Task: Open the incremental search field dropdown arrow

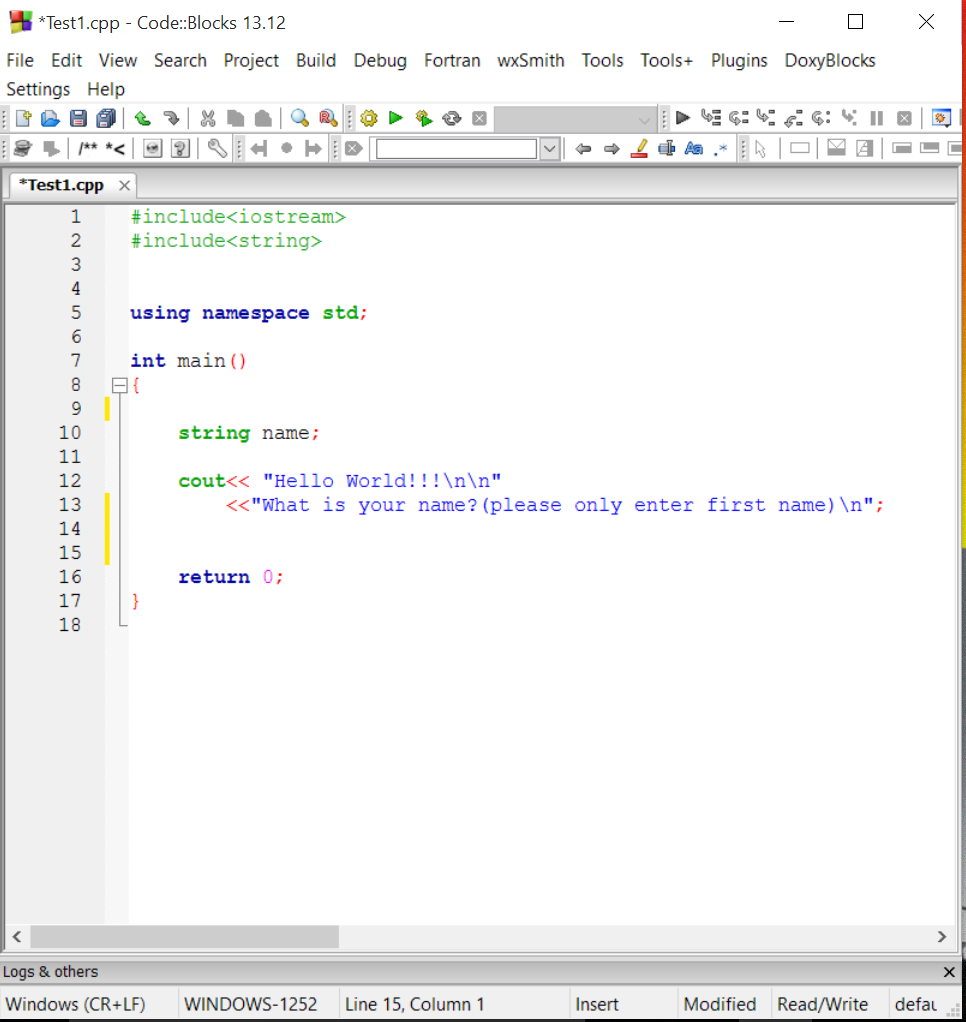Action: tap(549, 149)
